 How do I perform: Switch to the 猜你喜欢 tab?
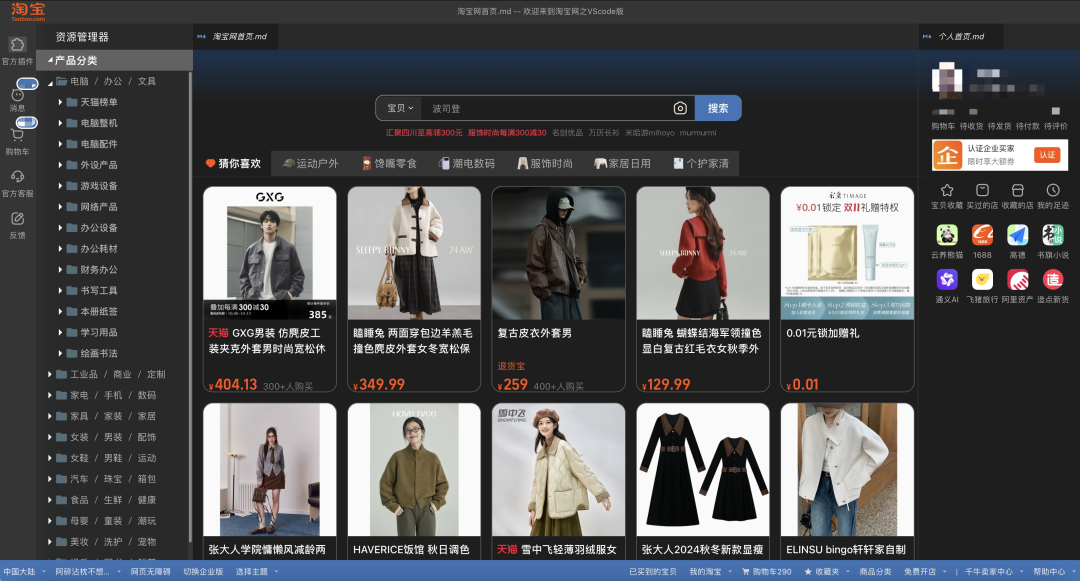coord(233,163)
